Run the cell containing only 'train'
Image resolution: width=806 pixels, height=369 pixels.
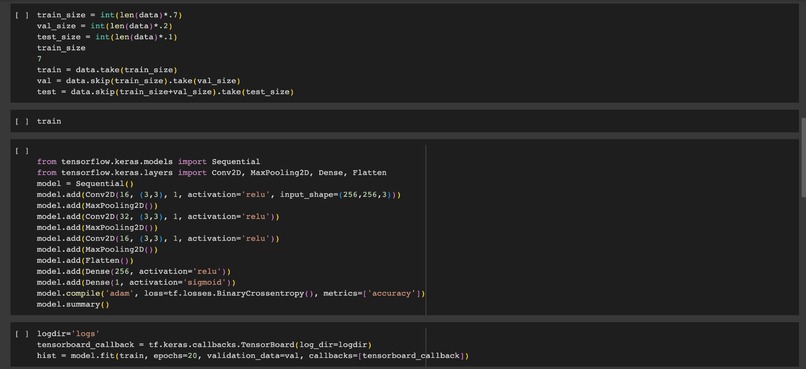point(22,121)
